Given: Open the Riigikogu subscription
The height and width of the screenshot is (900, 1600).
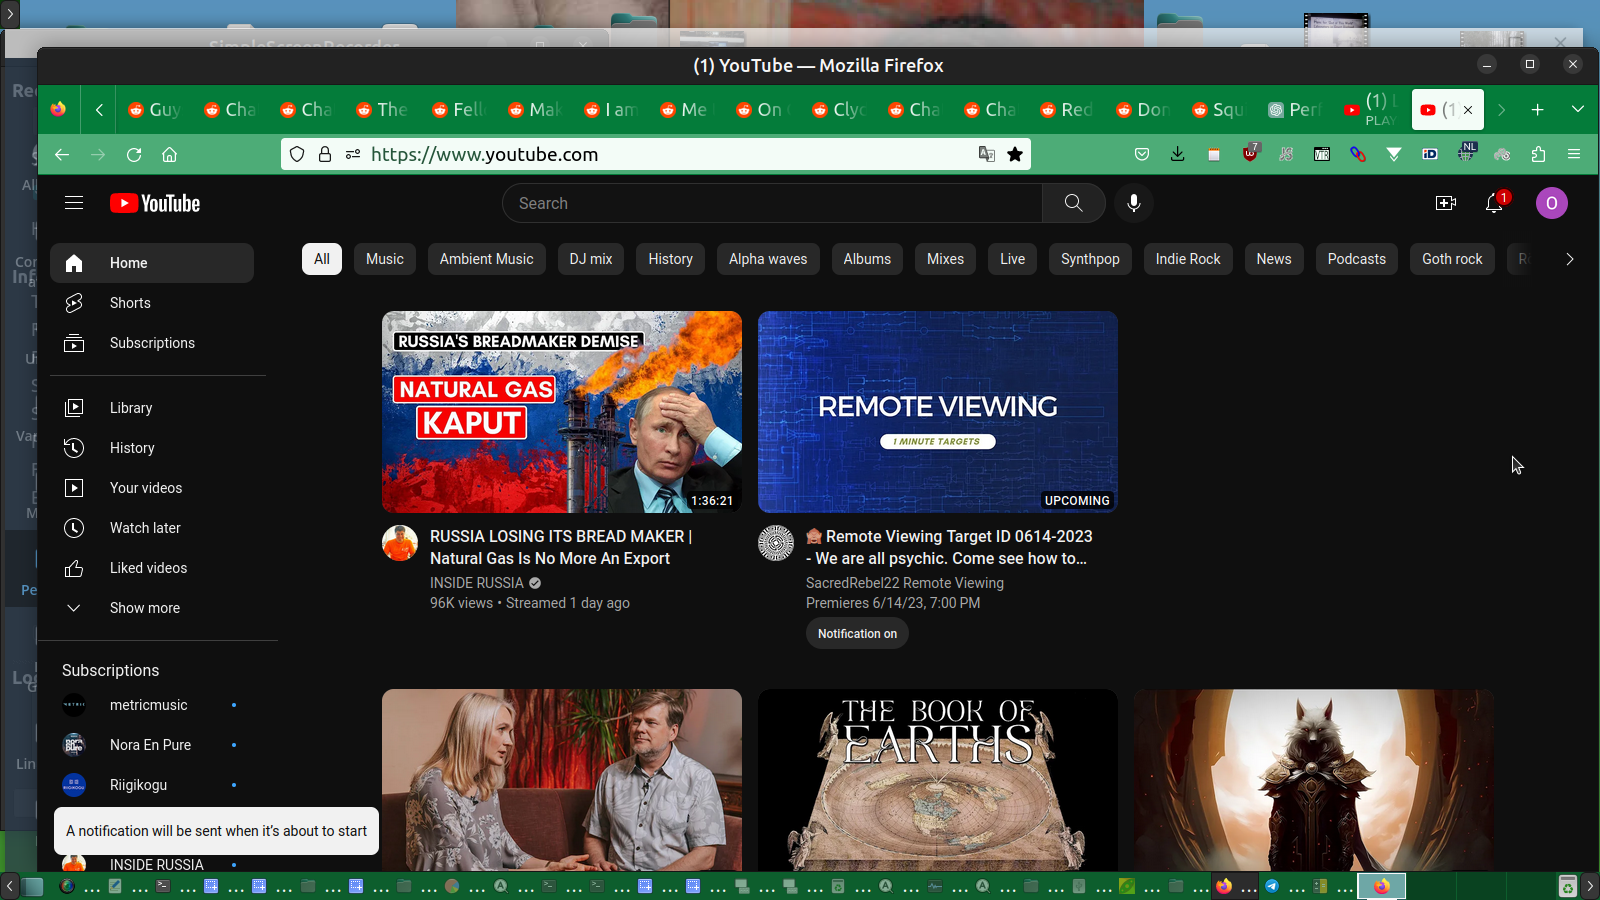Looking at the screenshot, I should tap(152, 785).
